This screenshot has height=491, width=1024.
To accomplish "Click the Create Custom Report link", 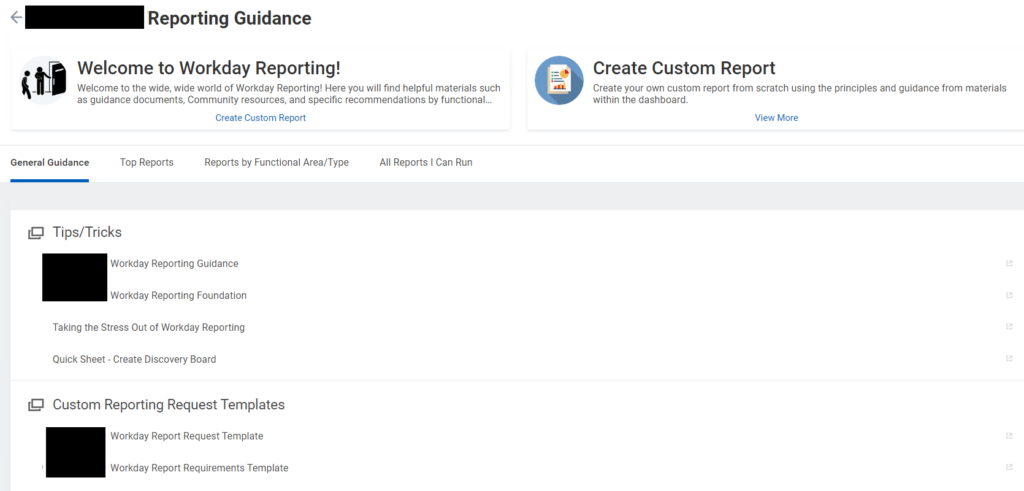I will [261, 118].
